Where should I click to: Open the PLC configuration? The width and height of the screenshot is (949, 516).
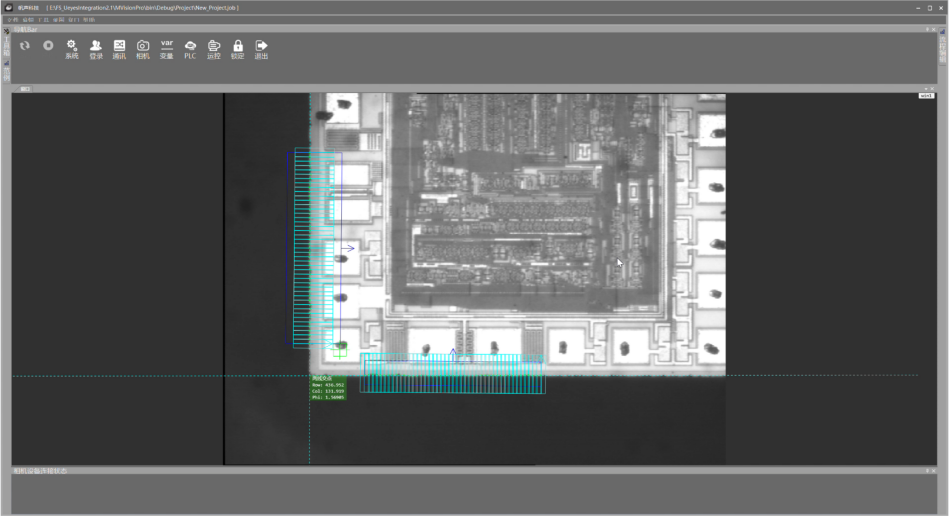coord(190,49)
